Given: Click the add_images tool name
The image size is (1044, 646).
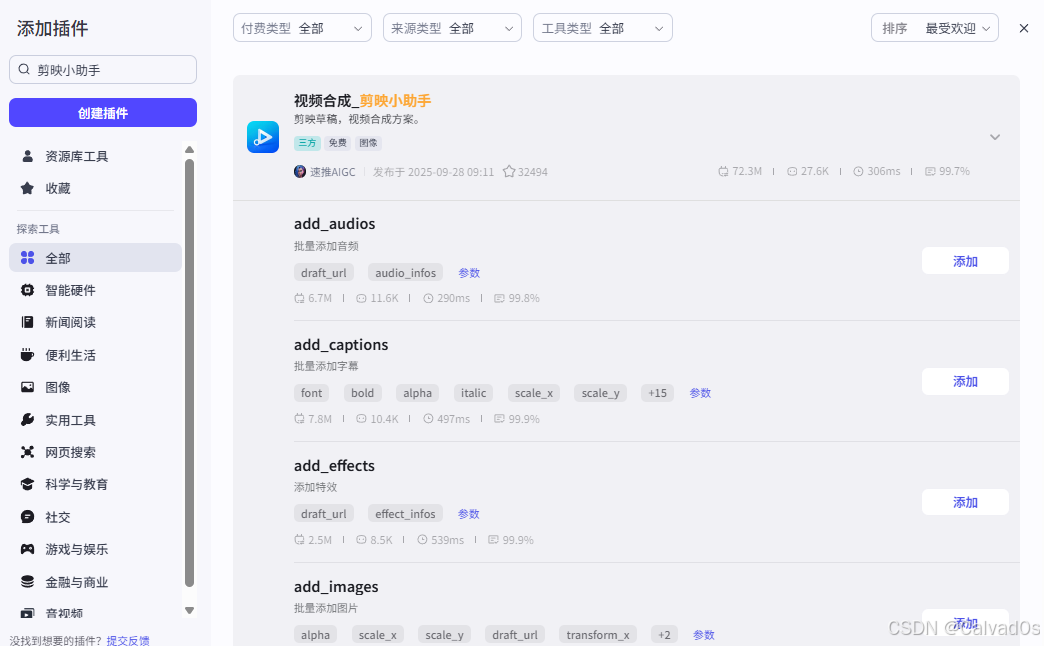Looking at the screenshot, I should coord(336,587).
